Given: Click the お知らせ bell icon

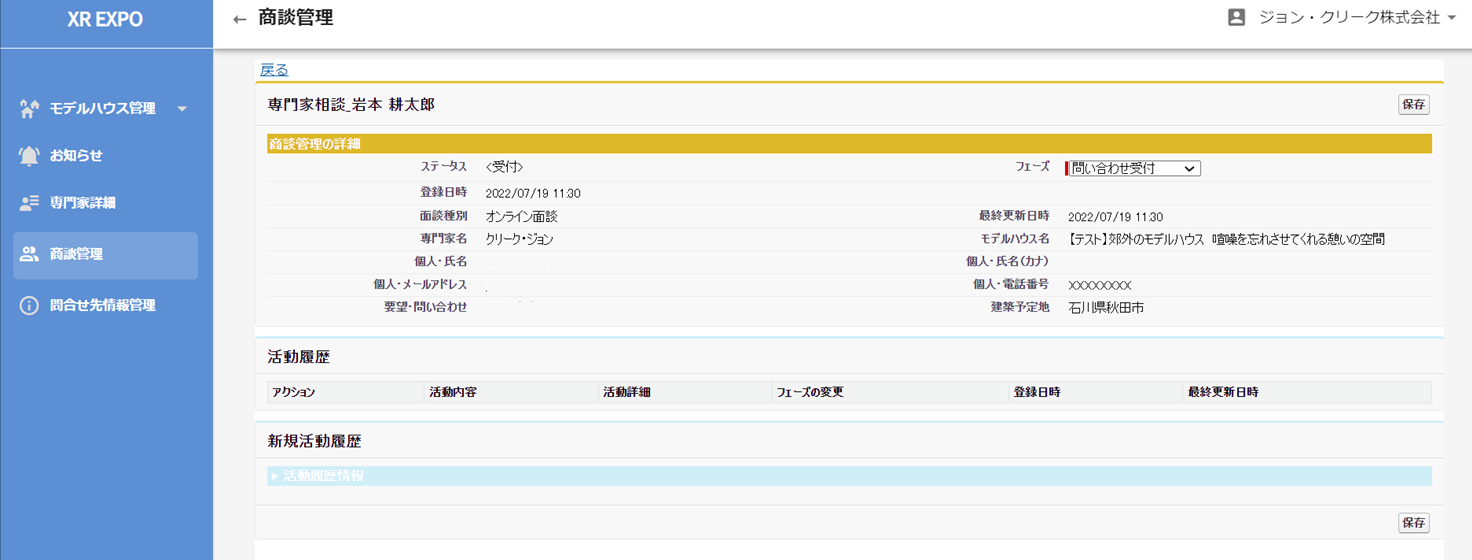Looking at the screenshot, I should point(29,156).
